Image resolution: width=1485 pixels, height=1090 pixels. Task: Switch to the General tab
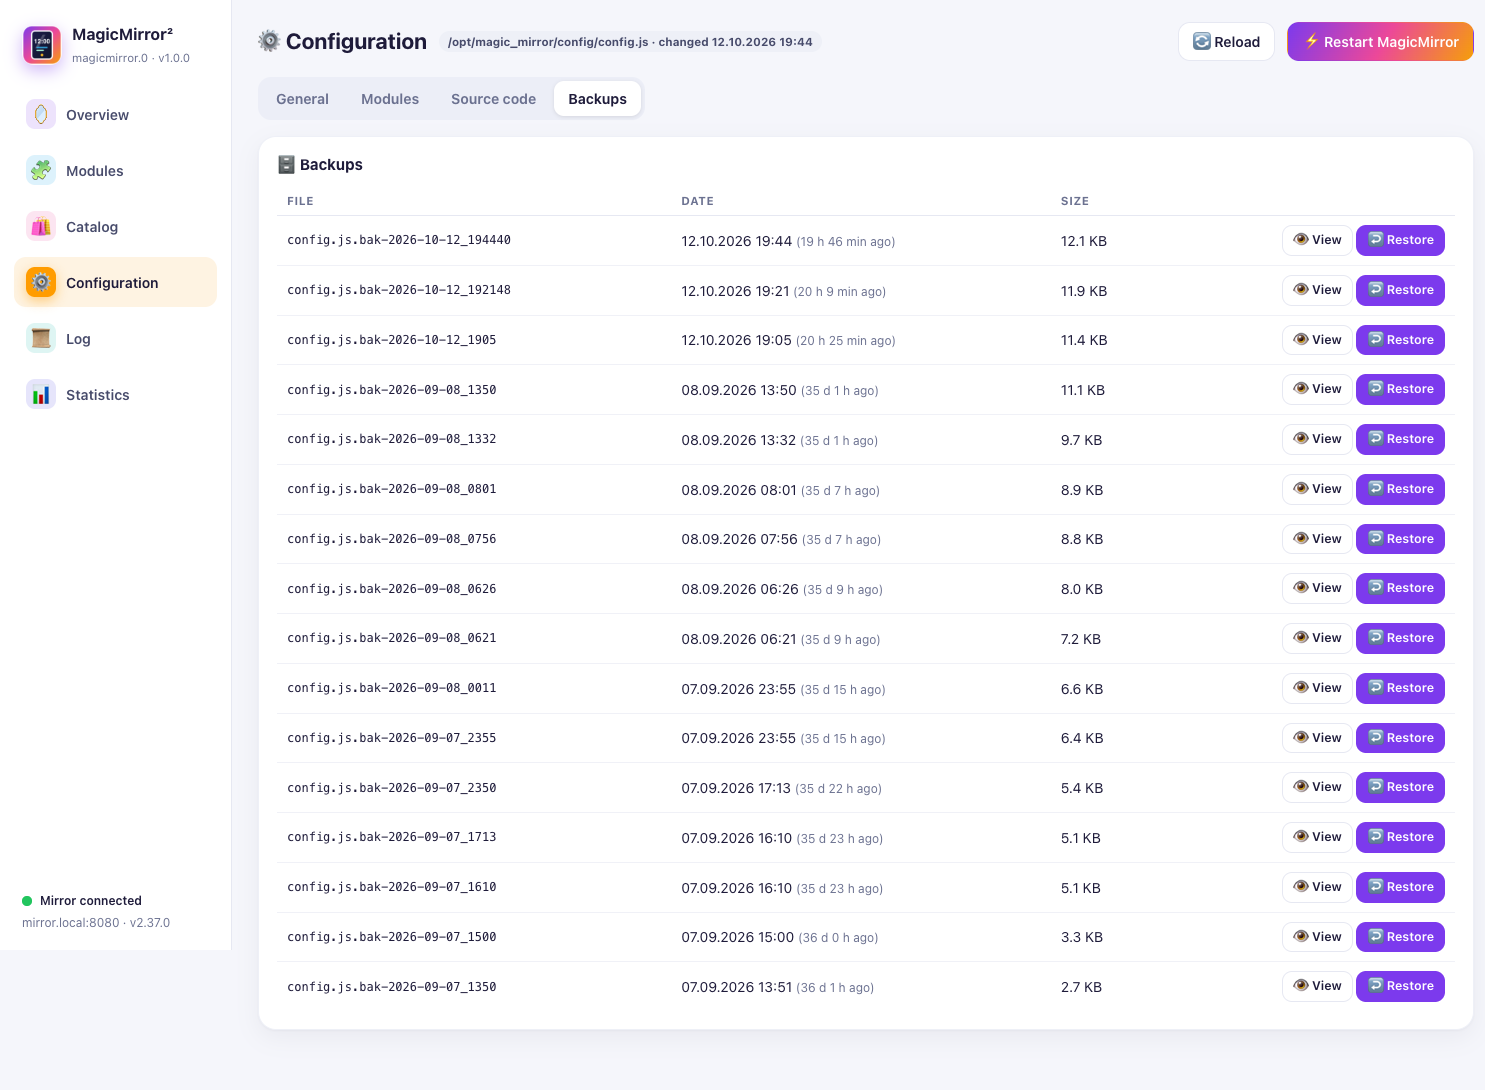(302, 99)
